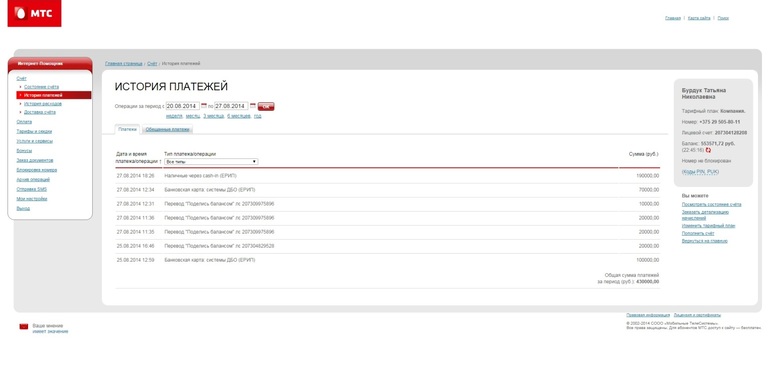Screen dimensions: 770x382
Task: Open История расходов in sidebar
Action: (43, 104)
